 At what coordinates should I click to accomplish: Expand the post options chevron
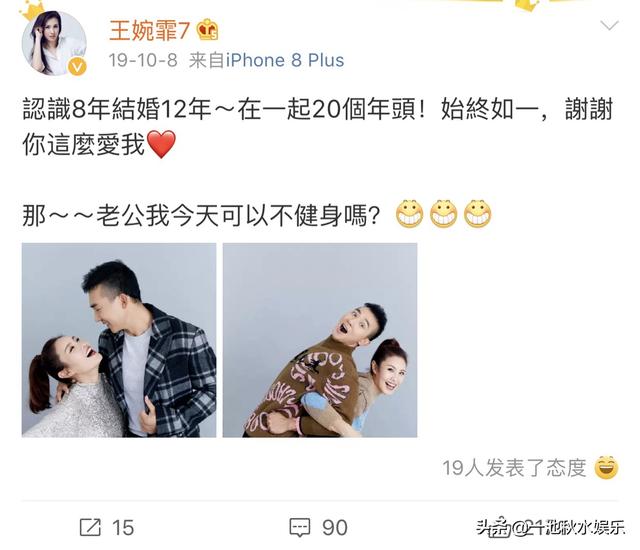click(x=609, y=26)
